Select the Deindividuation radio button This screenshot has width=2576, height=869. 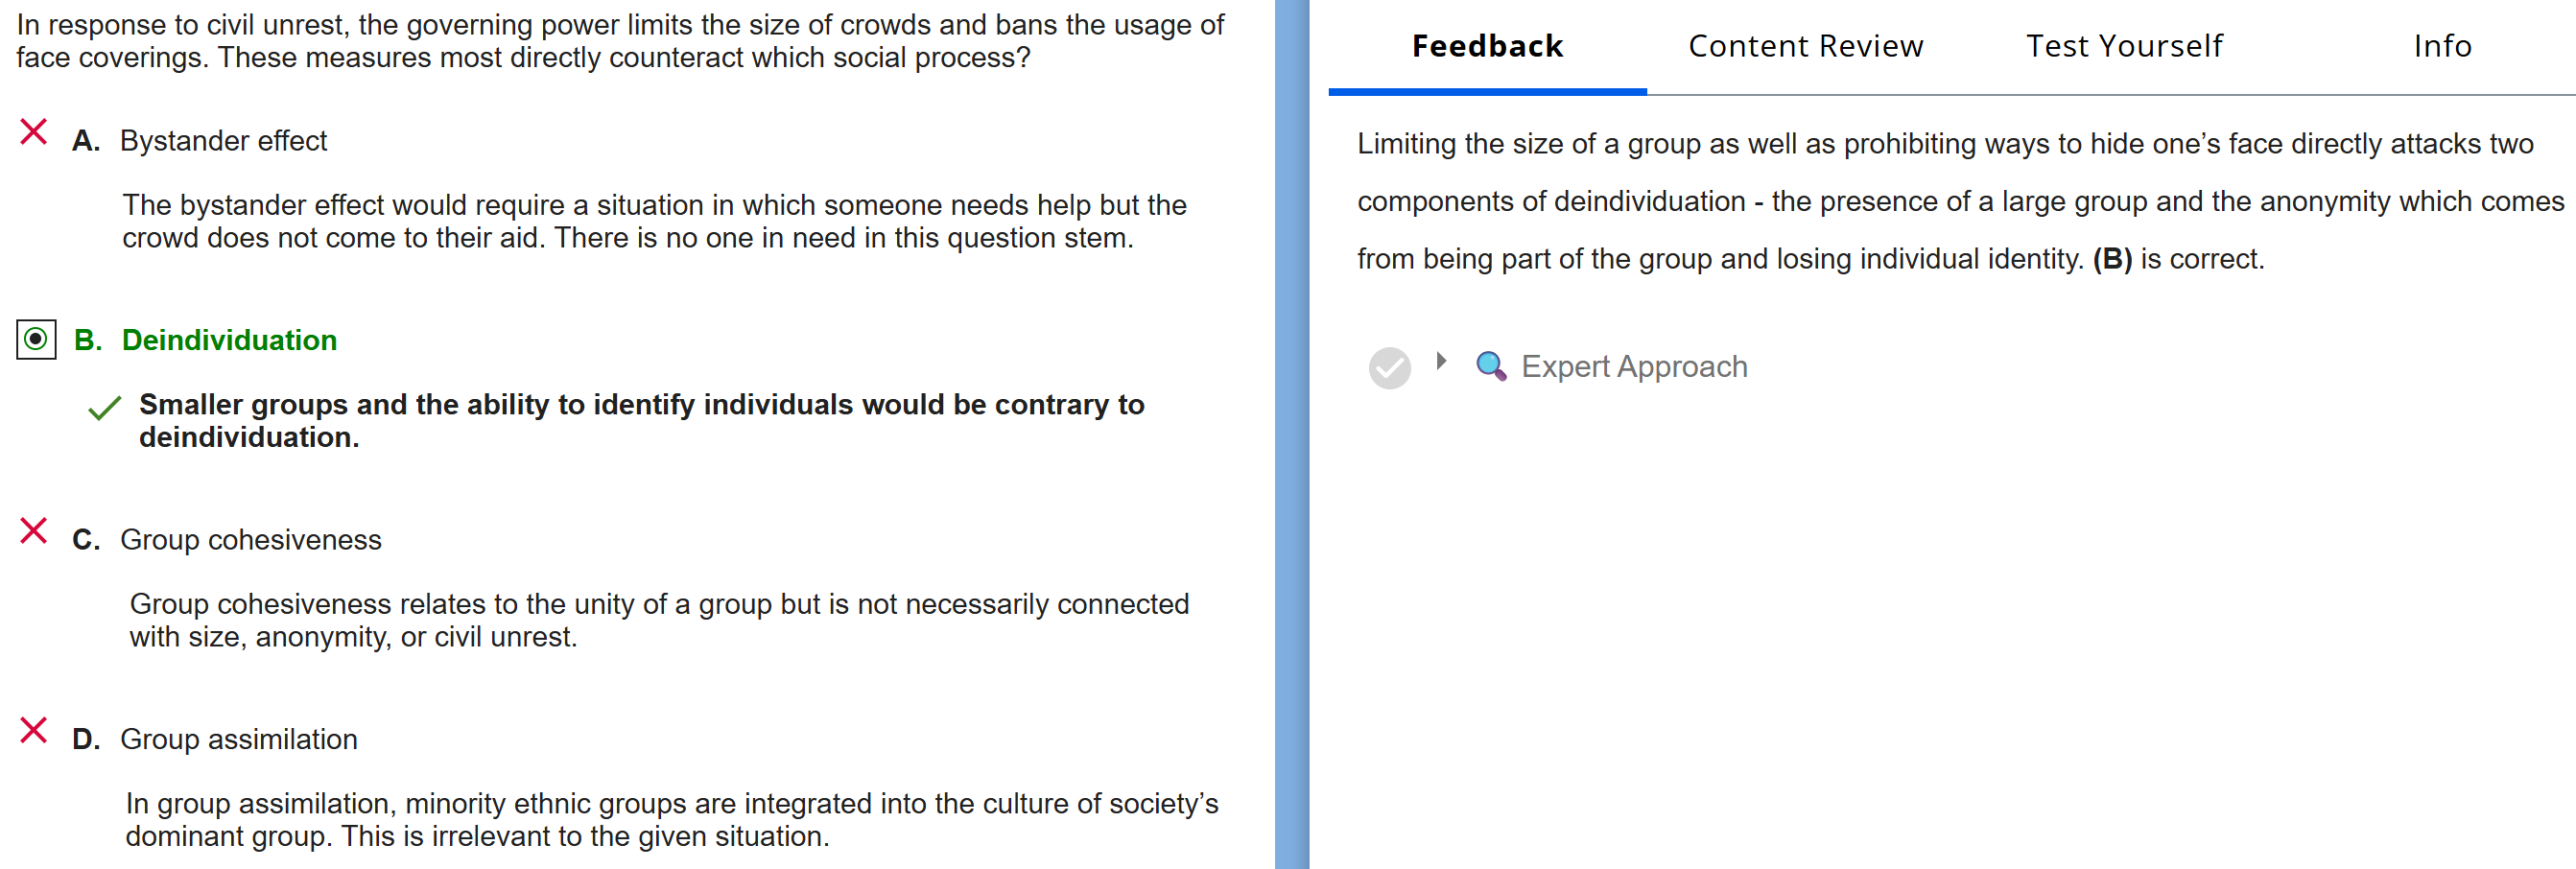click(x=36, y=339)
